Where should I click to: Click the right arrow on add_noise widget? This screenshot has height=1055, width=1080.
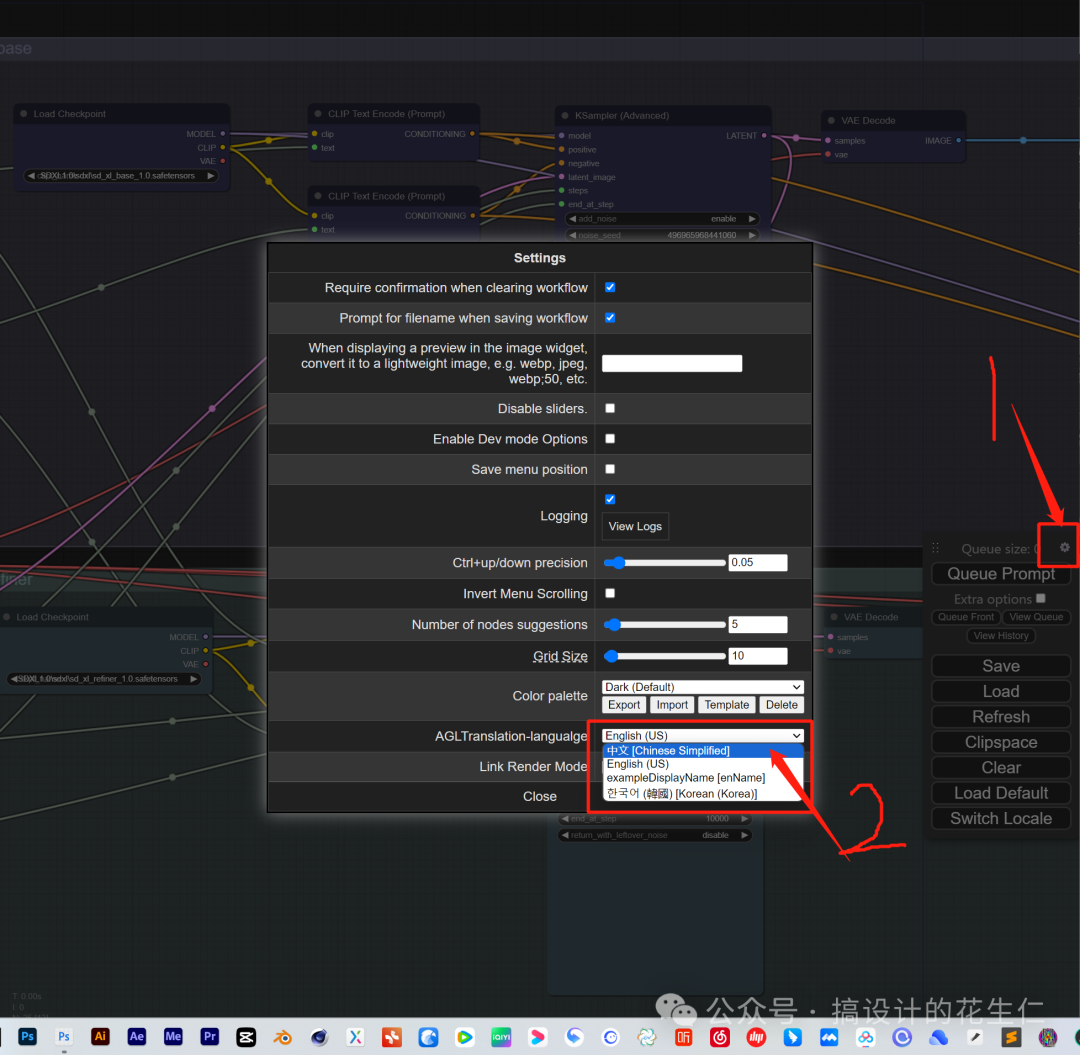pos(751,219)
